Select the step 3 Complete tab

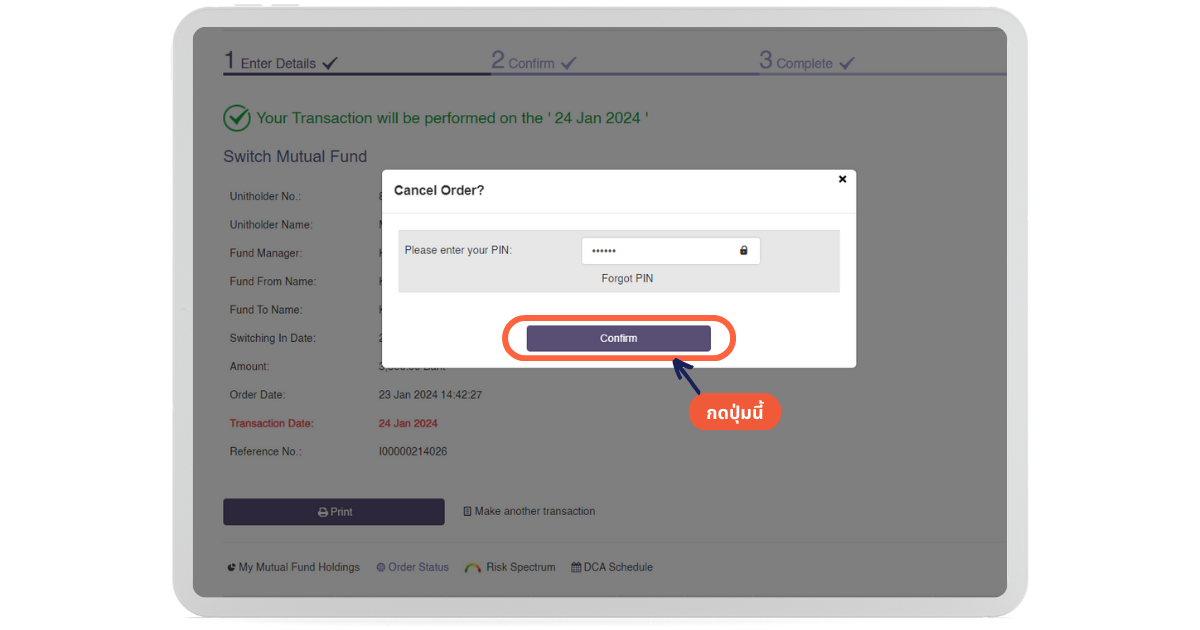807,62
